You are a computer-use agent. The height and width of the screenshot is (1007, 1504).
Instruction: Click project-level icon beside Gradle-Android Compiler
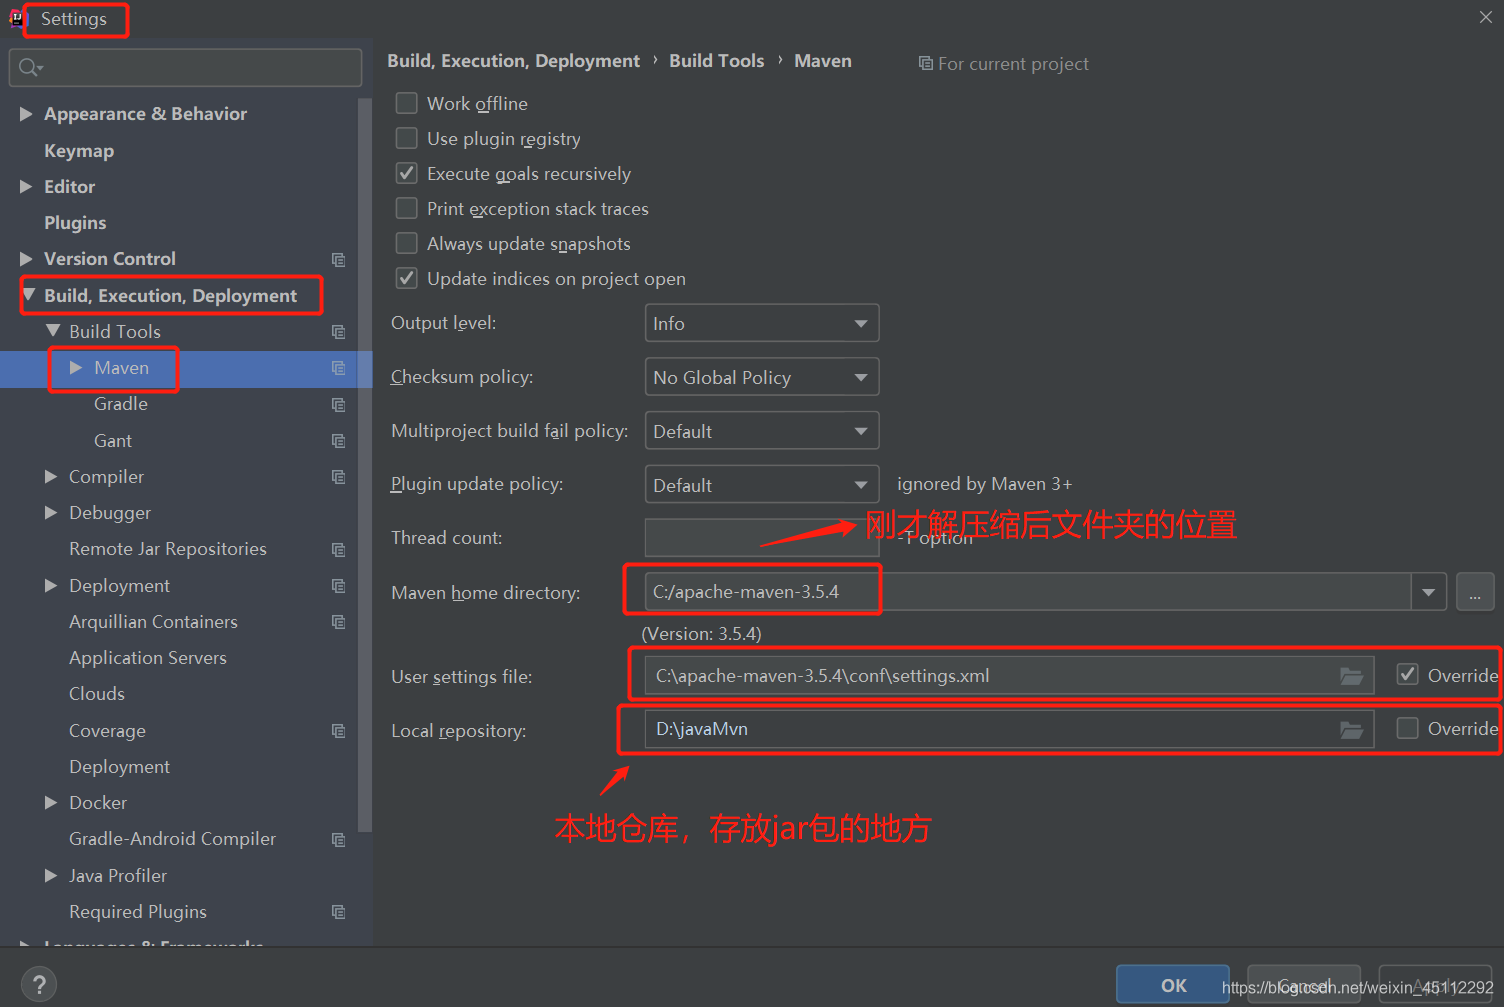[339, 840]
